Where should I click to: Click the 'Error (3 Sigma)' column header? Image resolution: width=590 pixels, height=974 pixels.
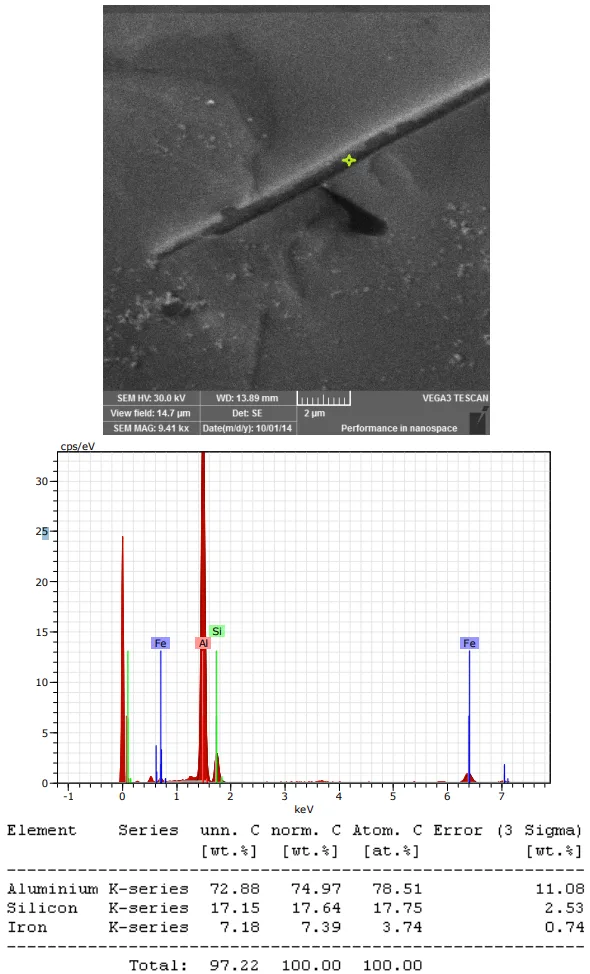point(507,831)
